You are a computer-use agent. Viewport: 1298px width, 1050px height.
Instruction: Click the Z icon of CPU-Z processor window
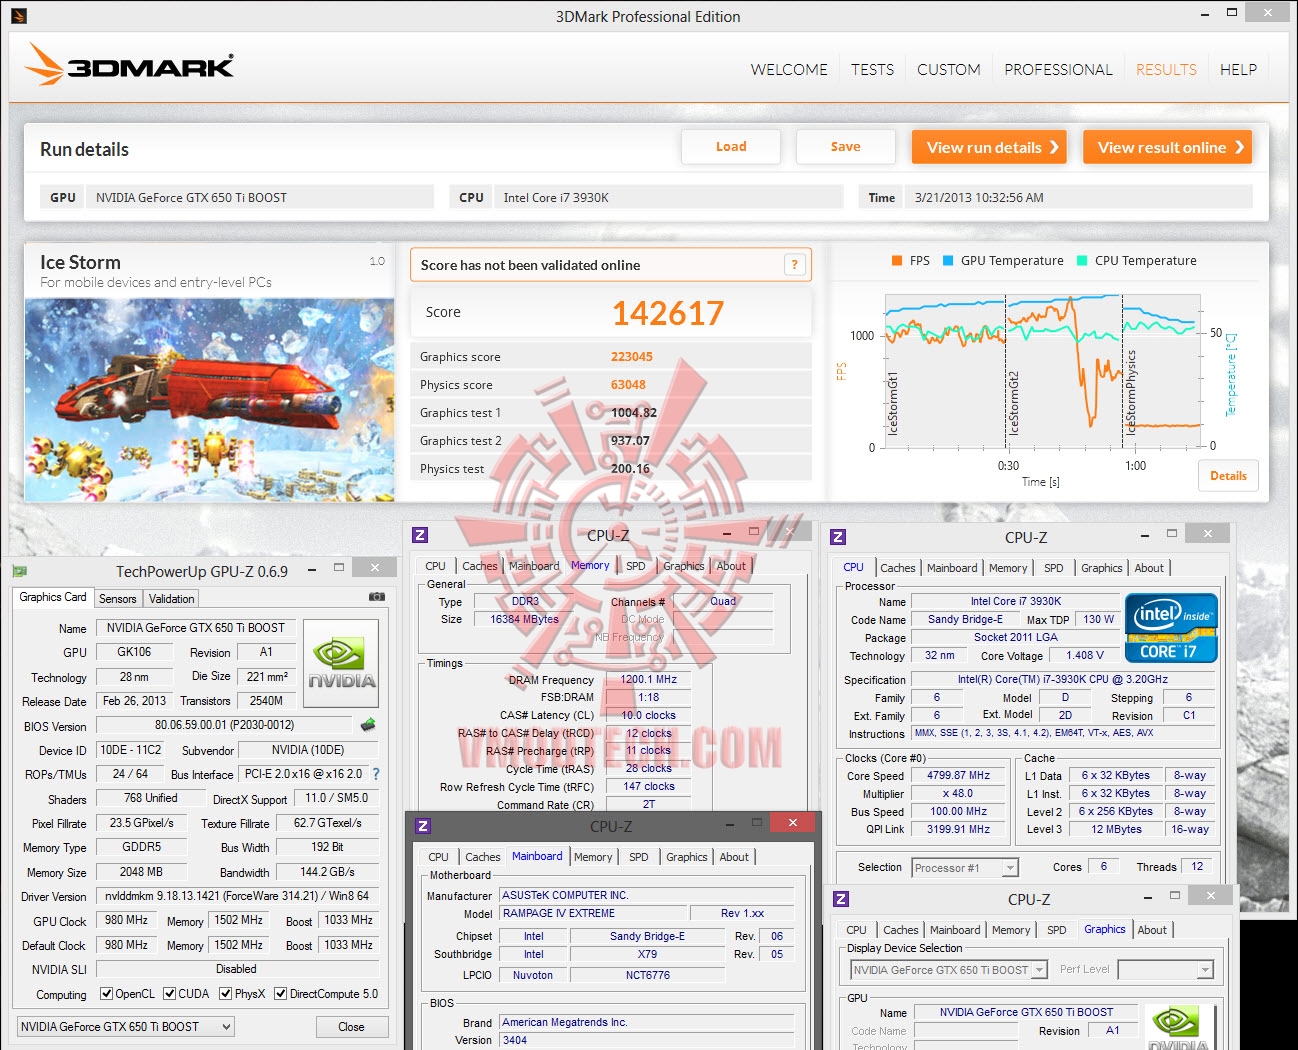pyautogui.click(x=838, y=537)
